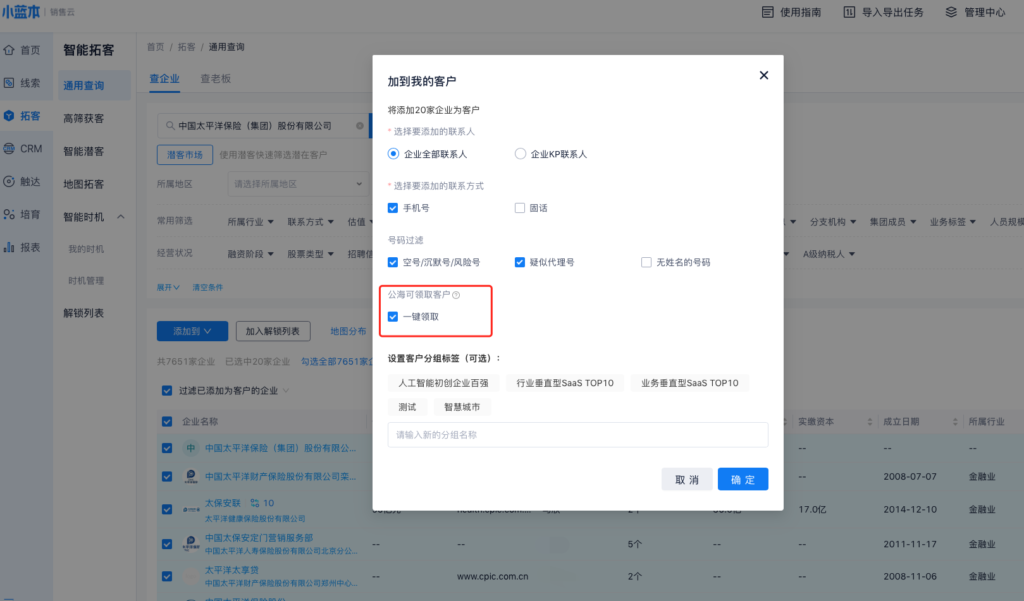Image resolution: width=1024 pixels, height=601 pixels.
Task: Select the 企业KP联系人 radio option
Action: coord(520,154)
